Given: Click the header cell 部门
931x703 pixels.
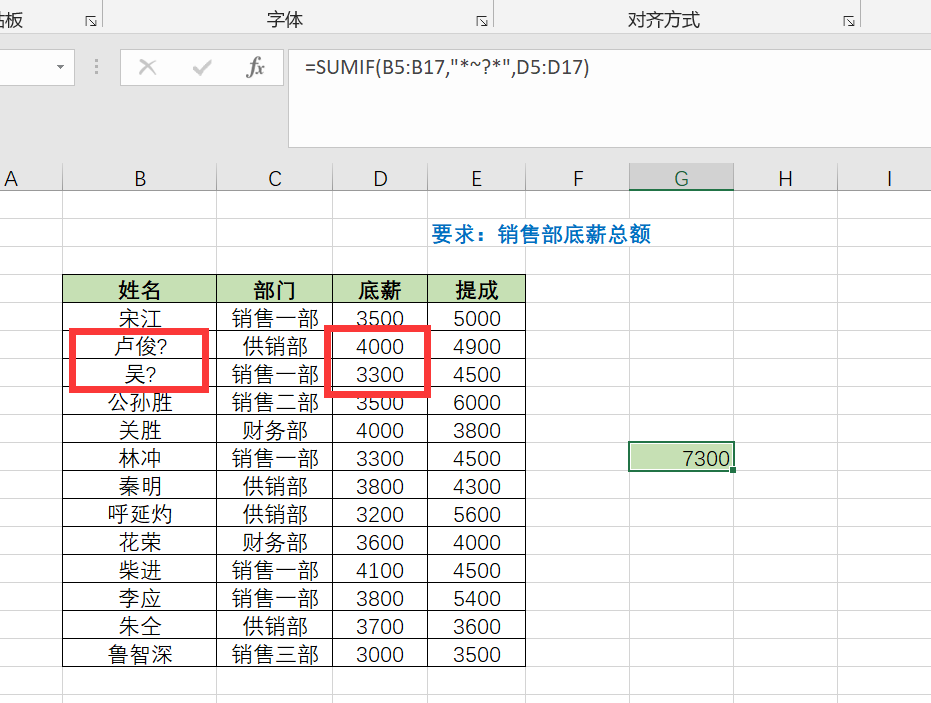Looking at the screenshot, I should click(274, 289).
